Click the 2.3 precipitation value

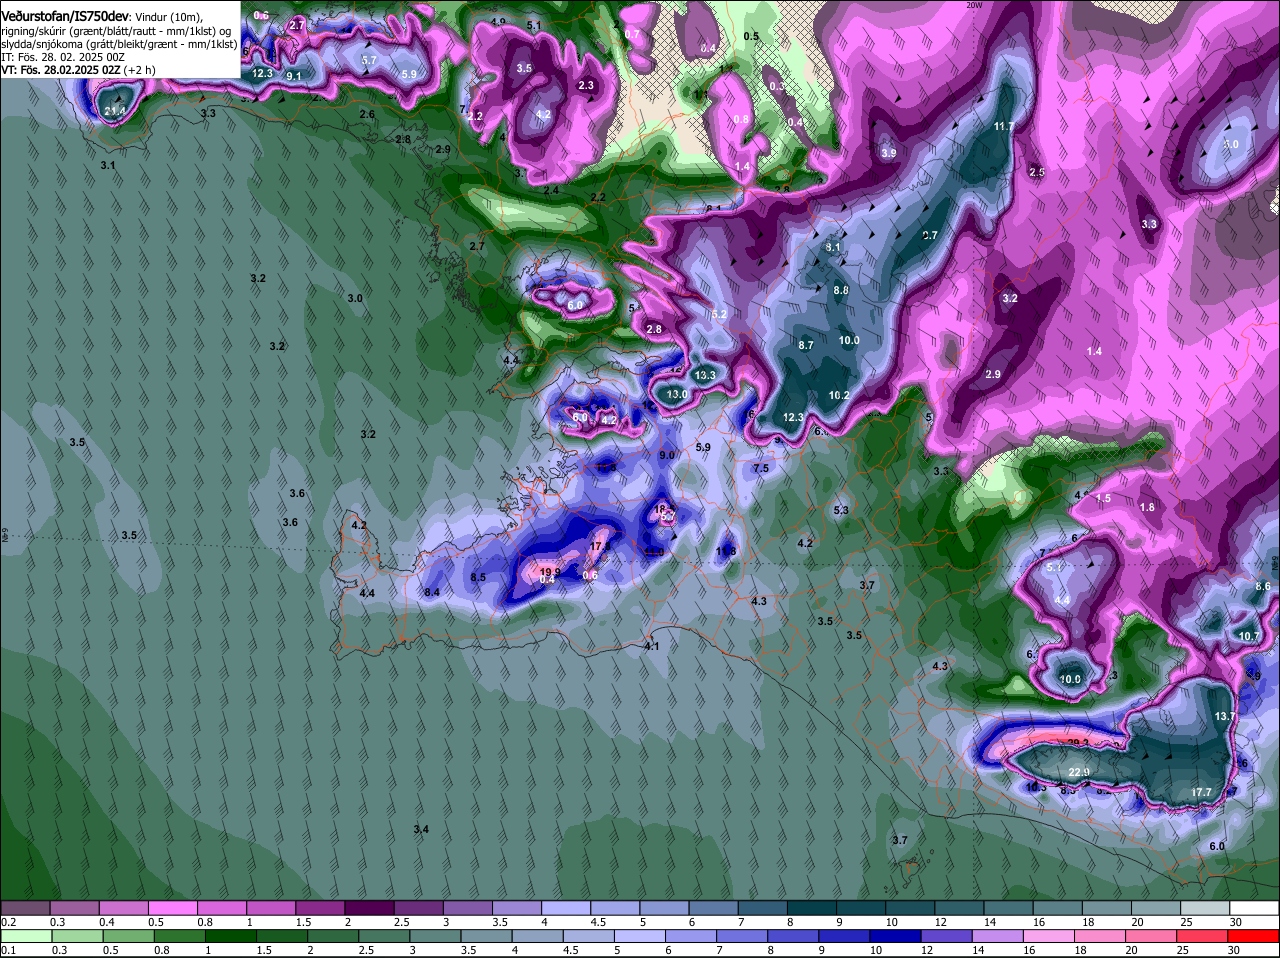click(586, 85)
